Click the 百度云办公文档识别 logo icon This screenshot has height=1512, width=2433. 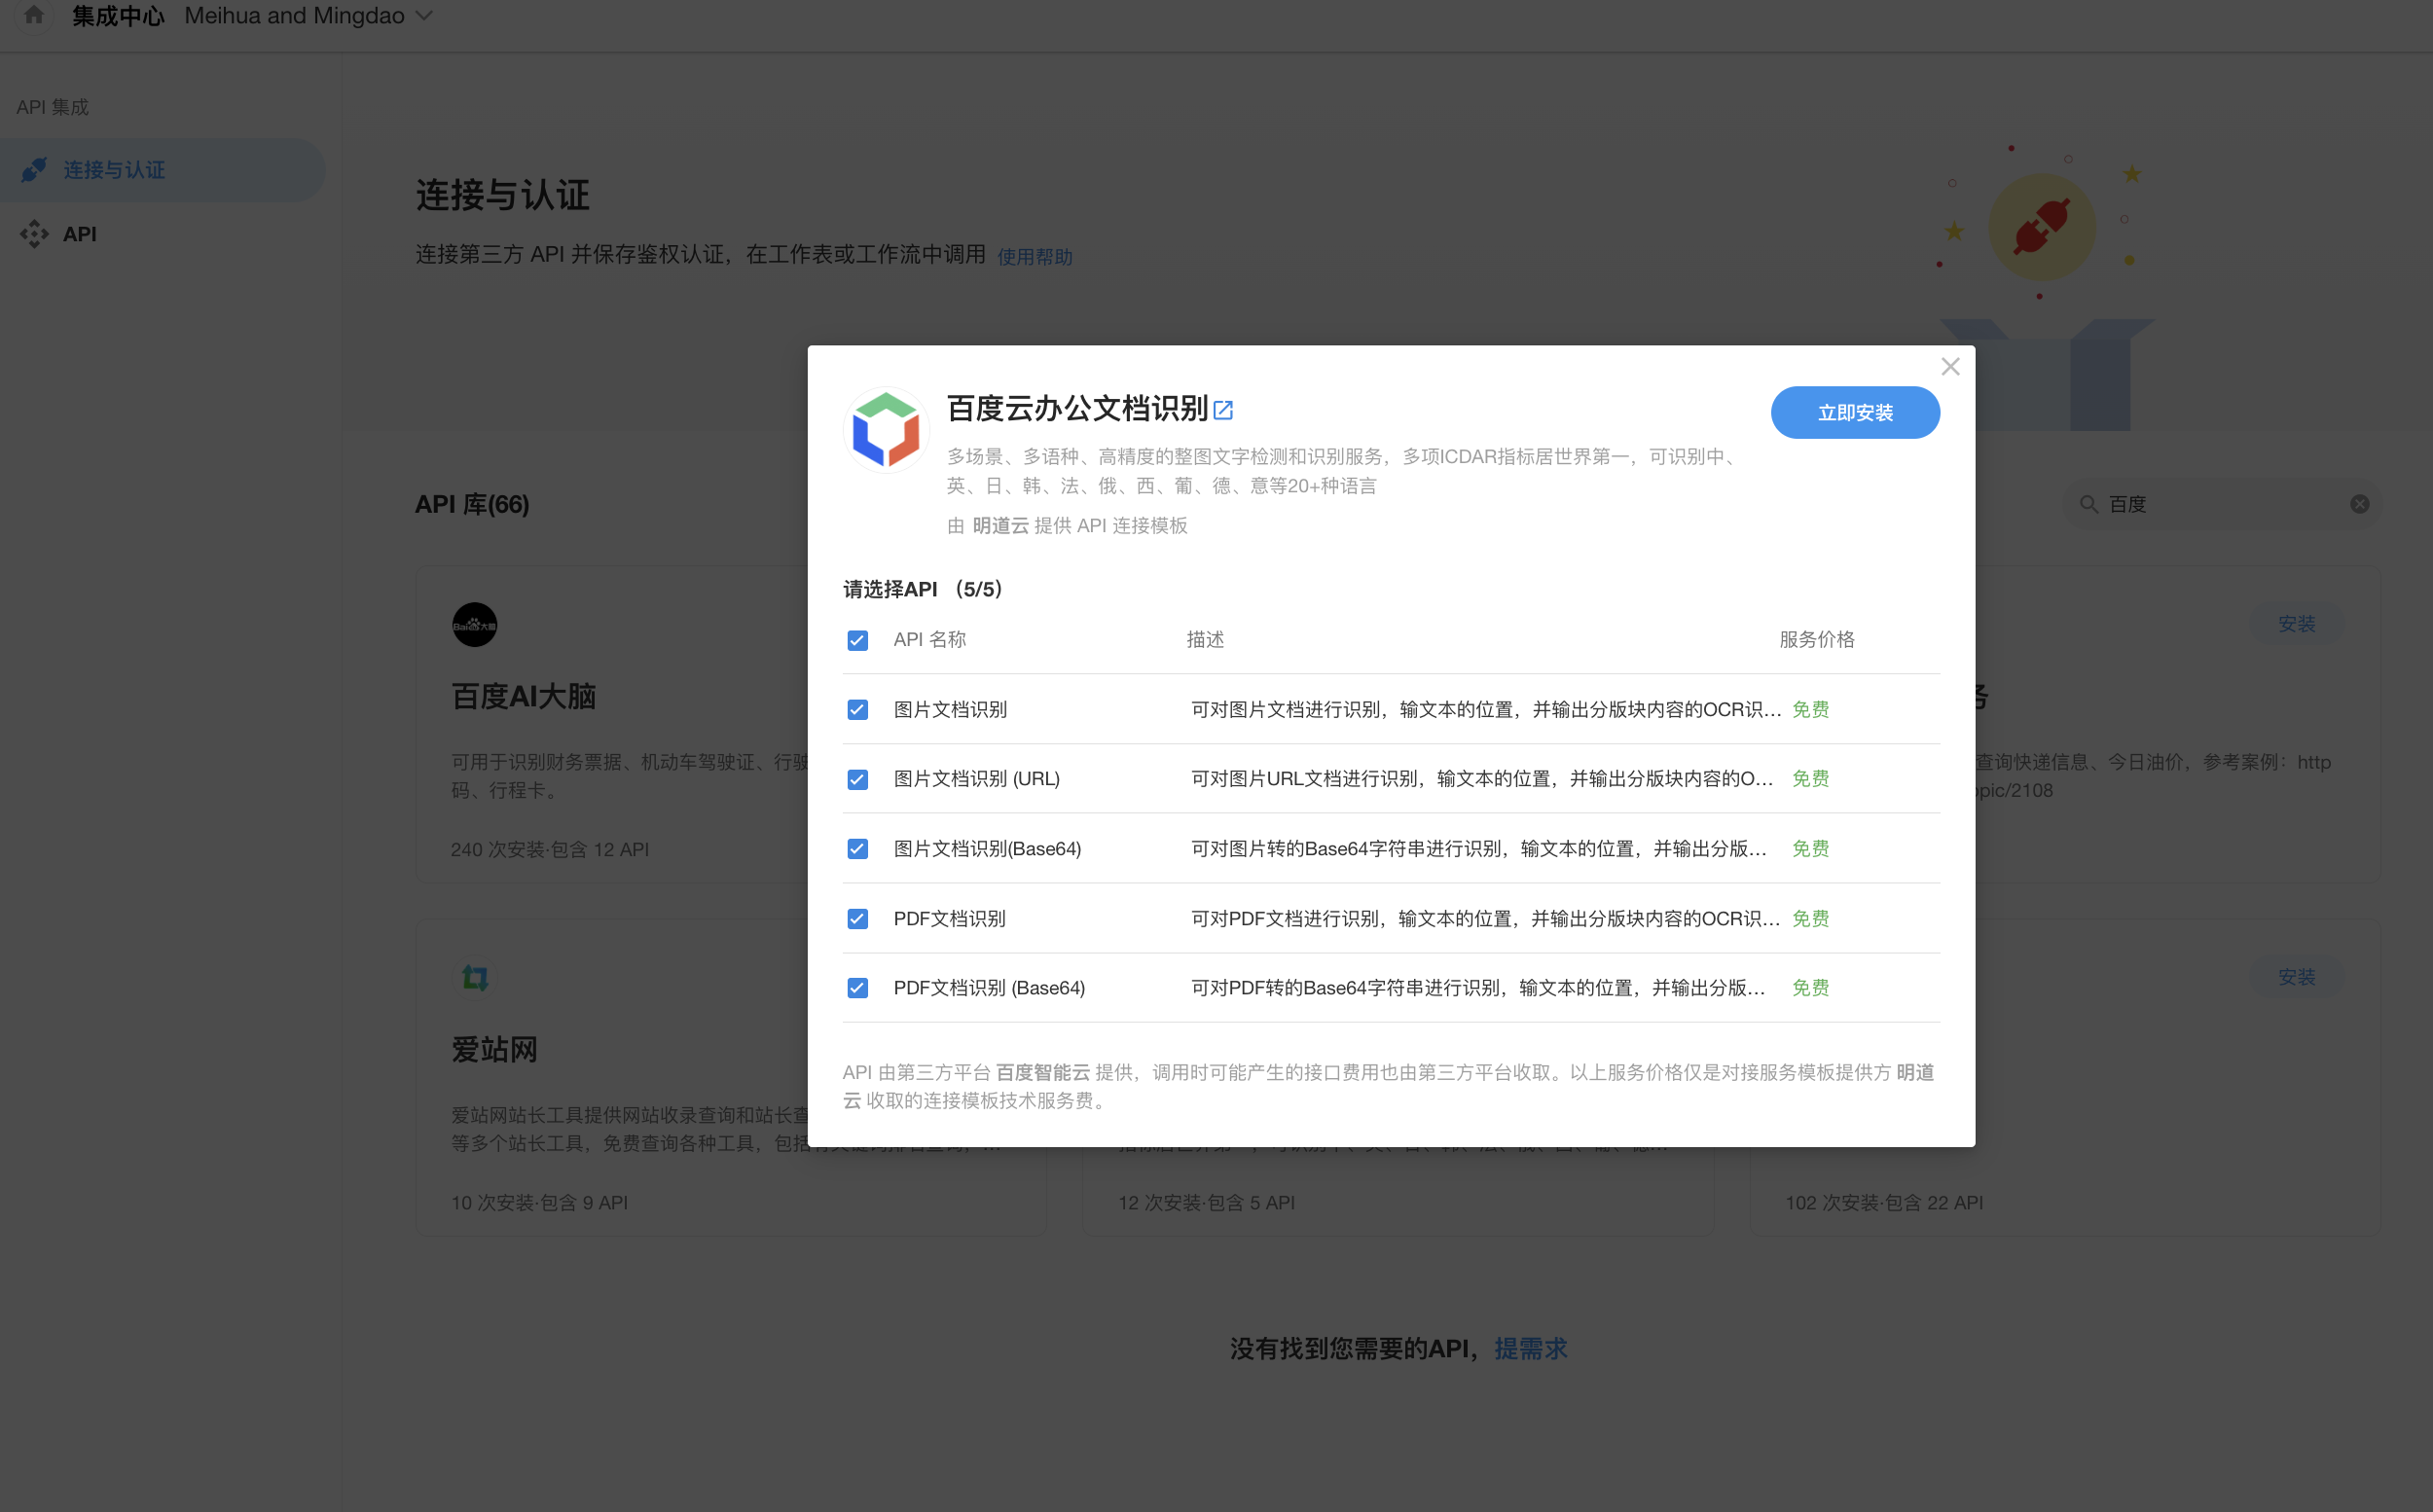click(x=885, y=431)
